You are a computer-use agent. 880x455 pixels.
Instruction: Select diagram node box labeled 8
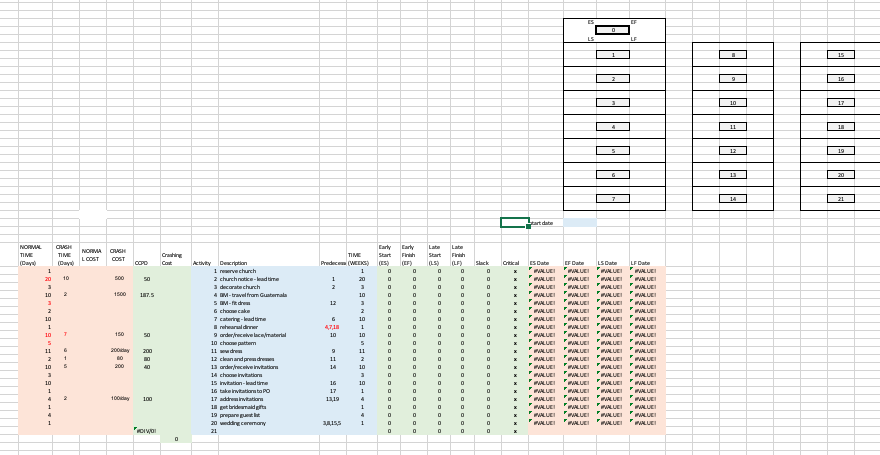[733, 55]
